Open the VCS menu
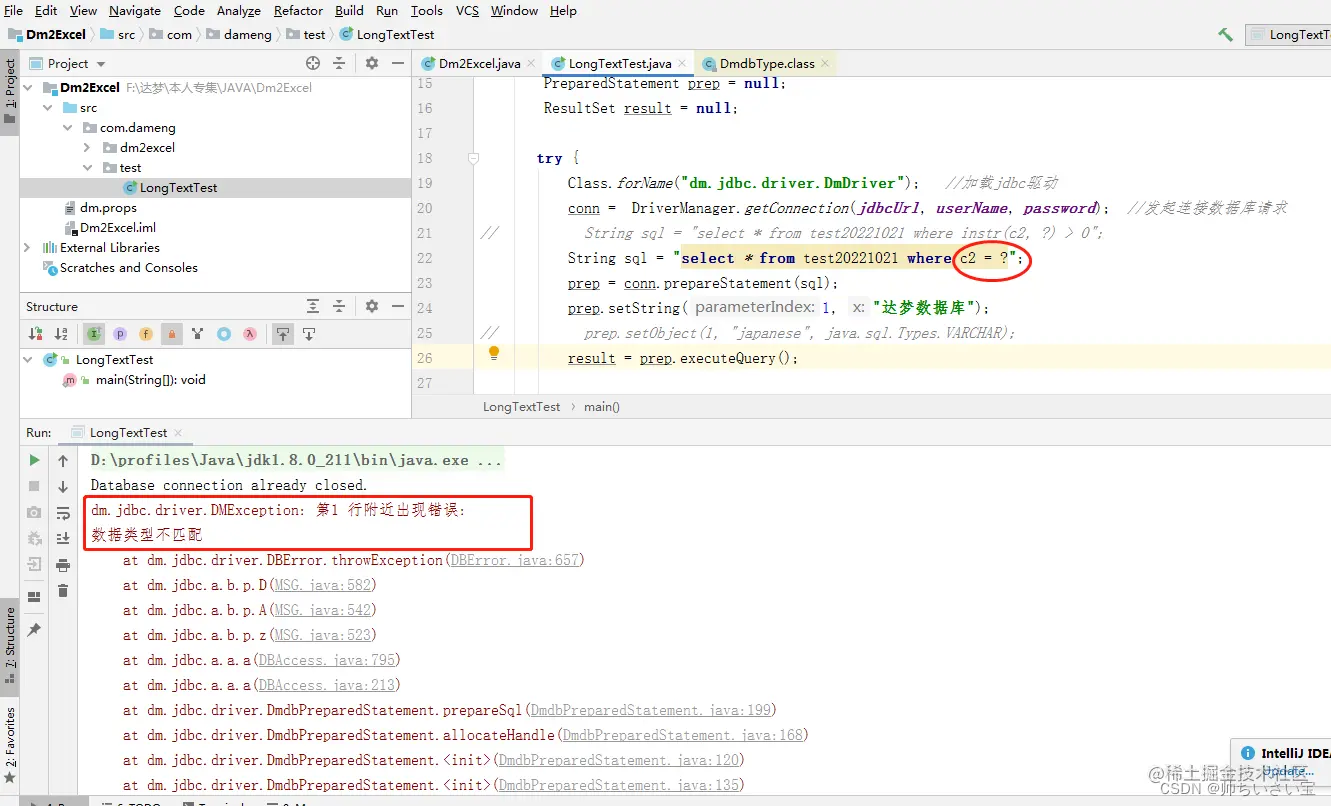1331x806 pixels. coord(467,10)
